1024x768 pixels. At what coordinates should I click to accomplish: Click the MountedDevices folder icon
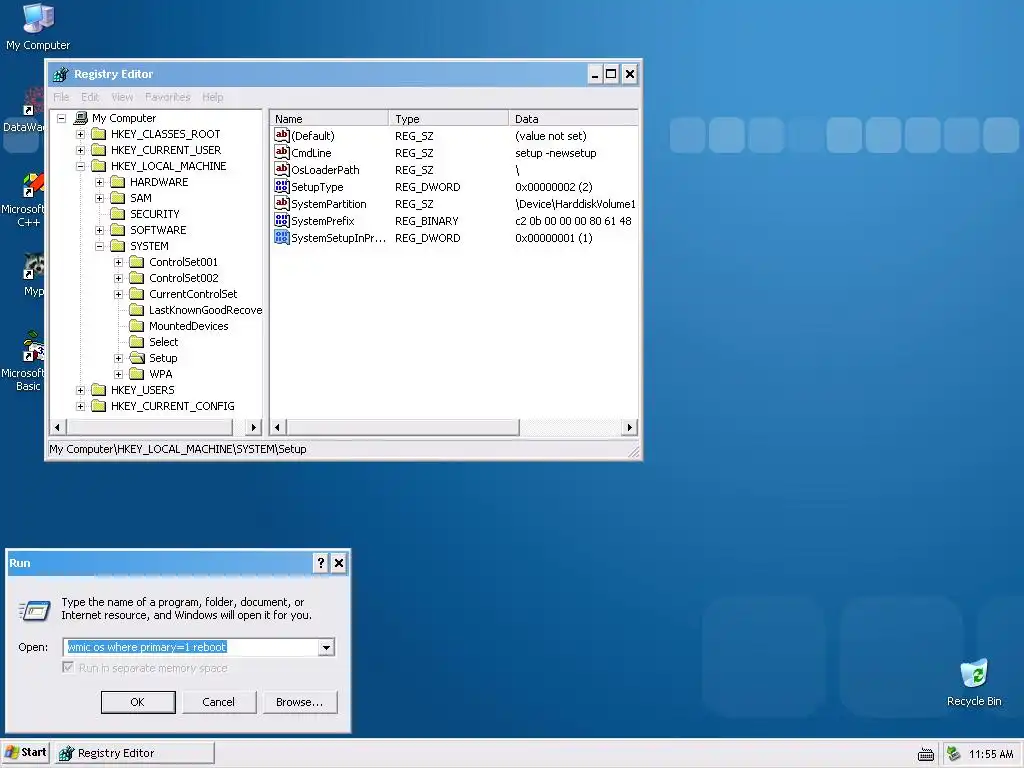click(136, 326)
